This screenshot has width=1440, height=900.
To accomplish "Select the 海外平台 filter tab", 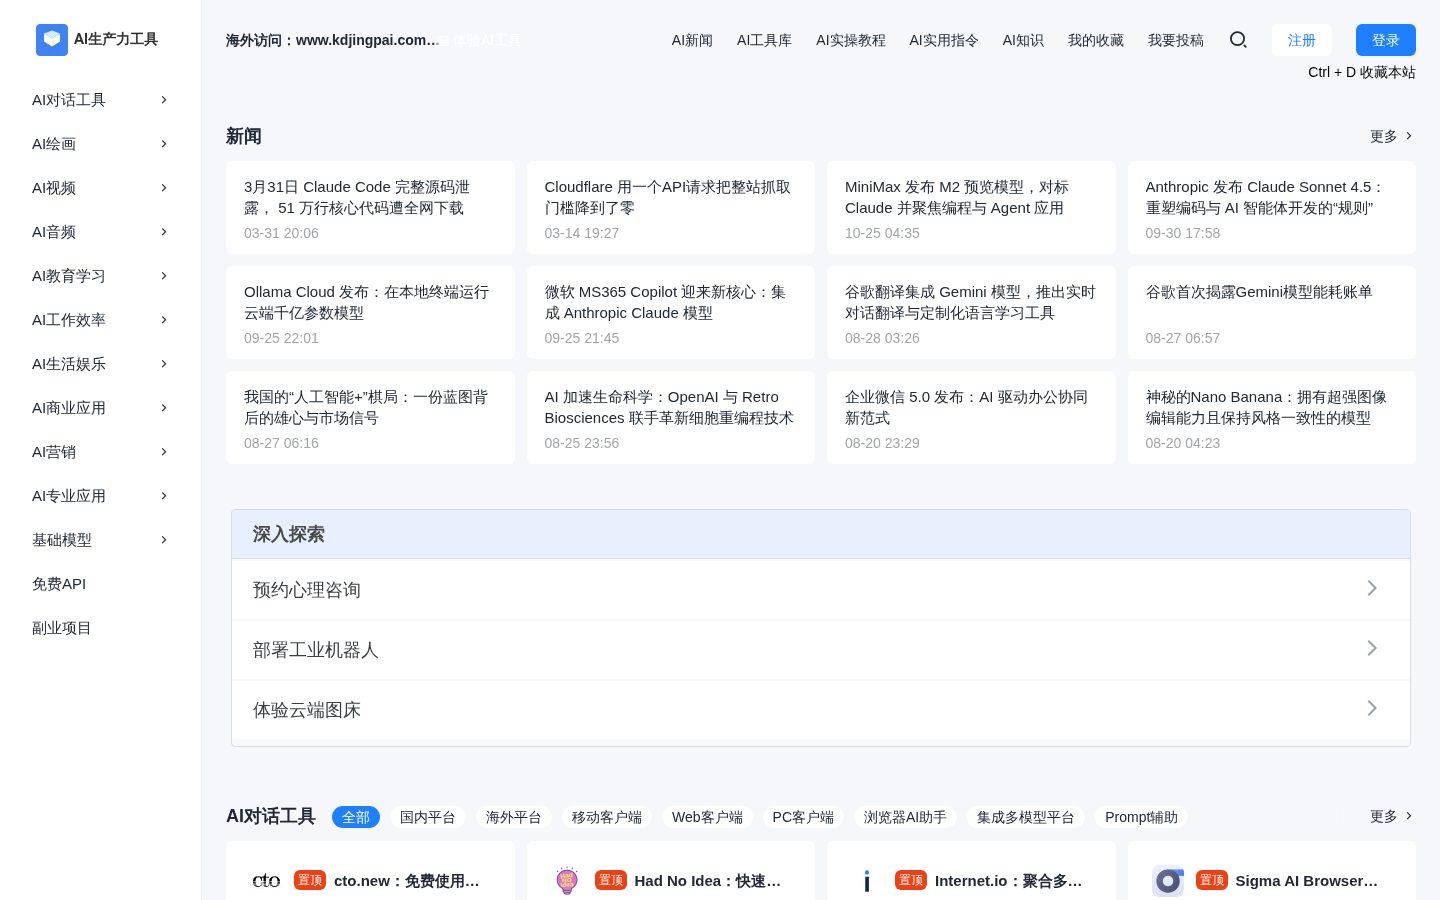I will click(514, 817).
